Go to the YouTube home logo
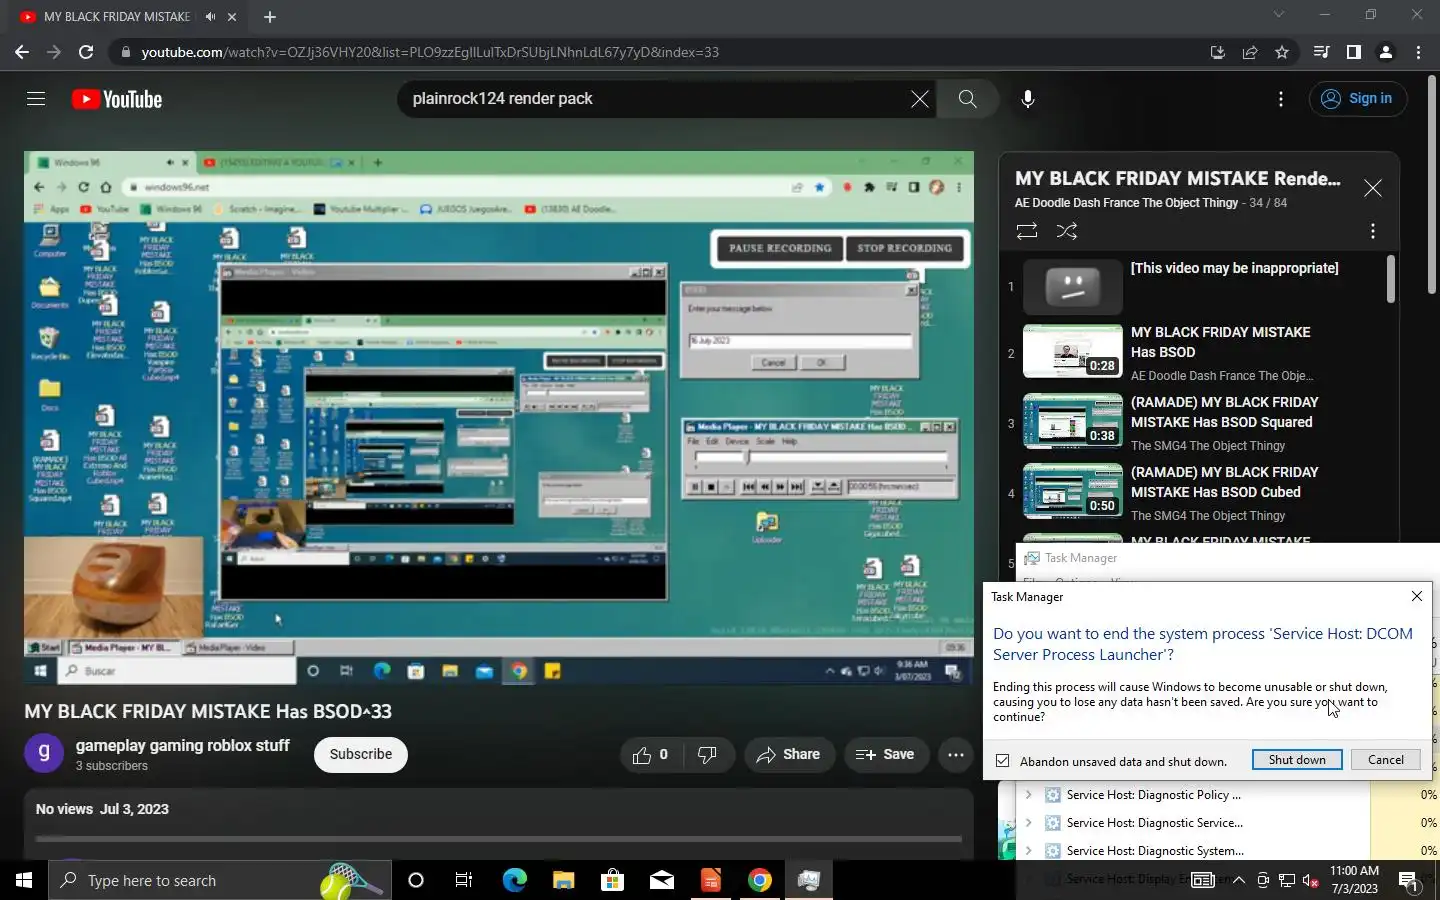Image resolution: width=1440 pixels, height=900 pixels. (x=117, y=99)
